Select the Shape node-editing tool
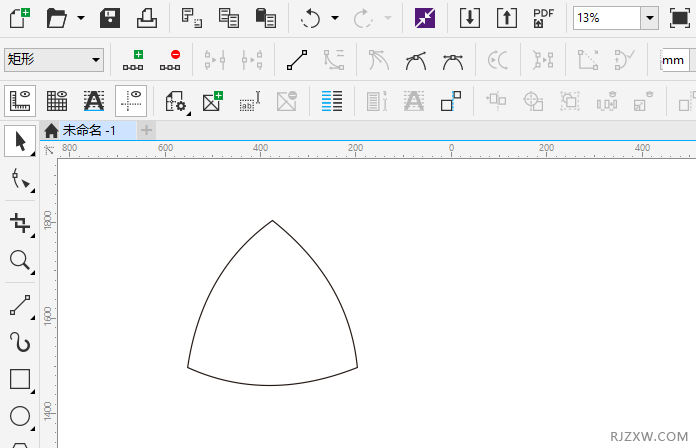The width and height of the screenshot is (696, 448). pos(20,179)
